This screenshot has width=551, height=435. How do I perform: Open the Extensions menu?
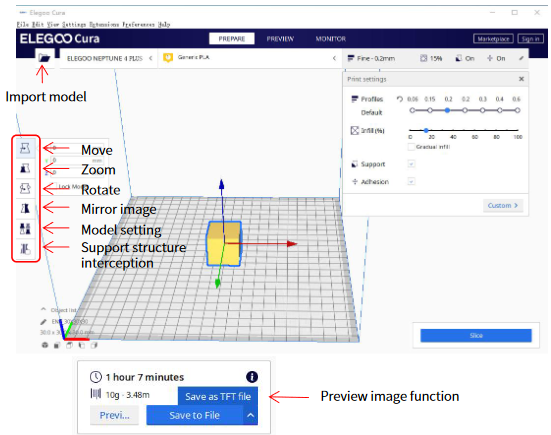coord(104,24)
